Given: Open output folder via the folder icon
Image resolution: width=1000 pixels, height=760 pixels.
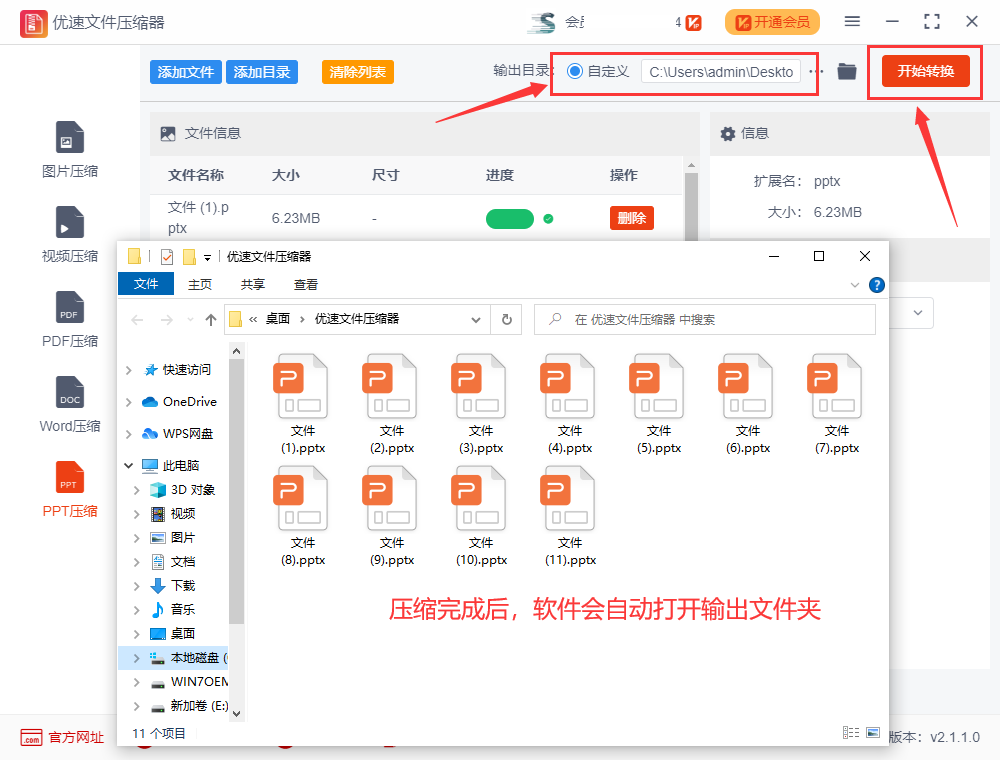Looking at the screenshot, I should tap(846, 71).
